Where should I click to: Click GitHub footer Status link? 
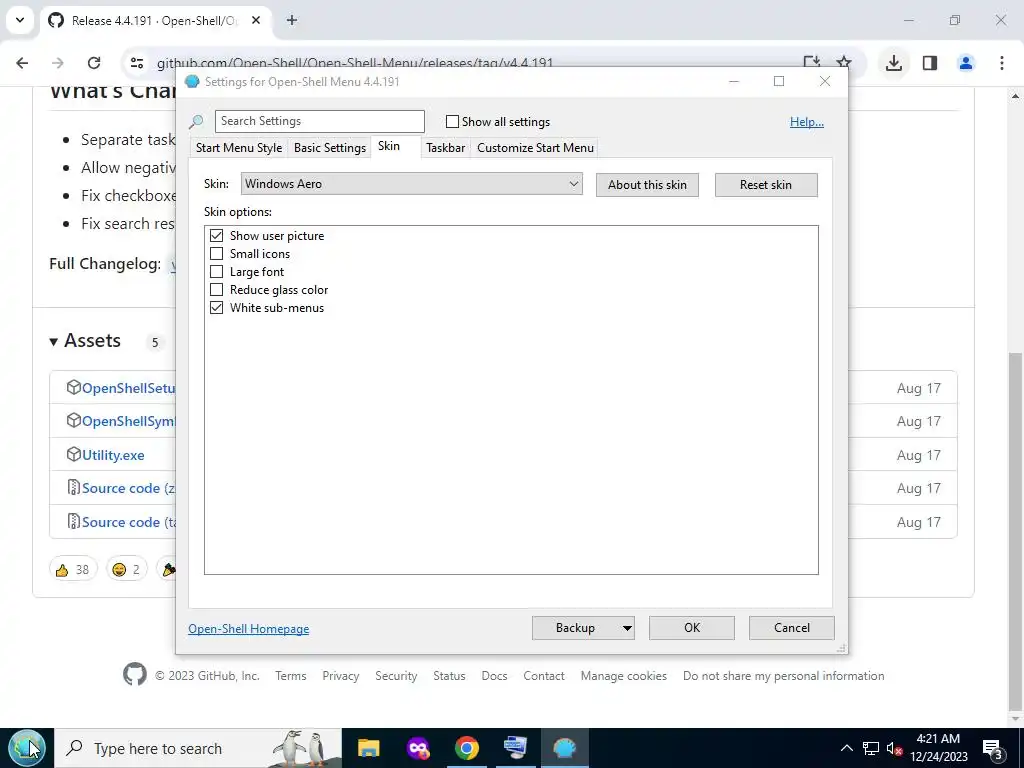point(449,676)
